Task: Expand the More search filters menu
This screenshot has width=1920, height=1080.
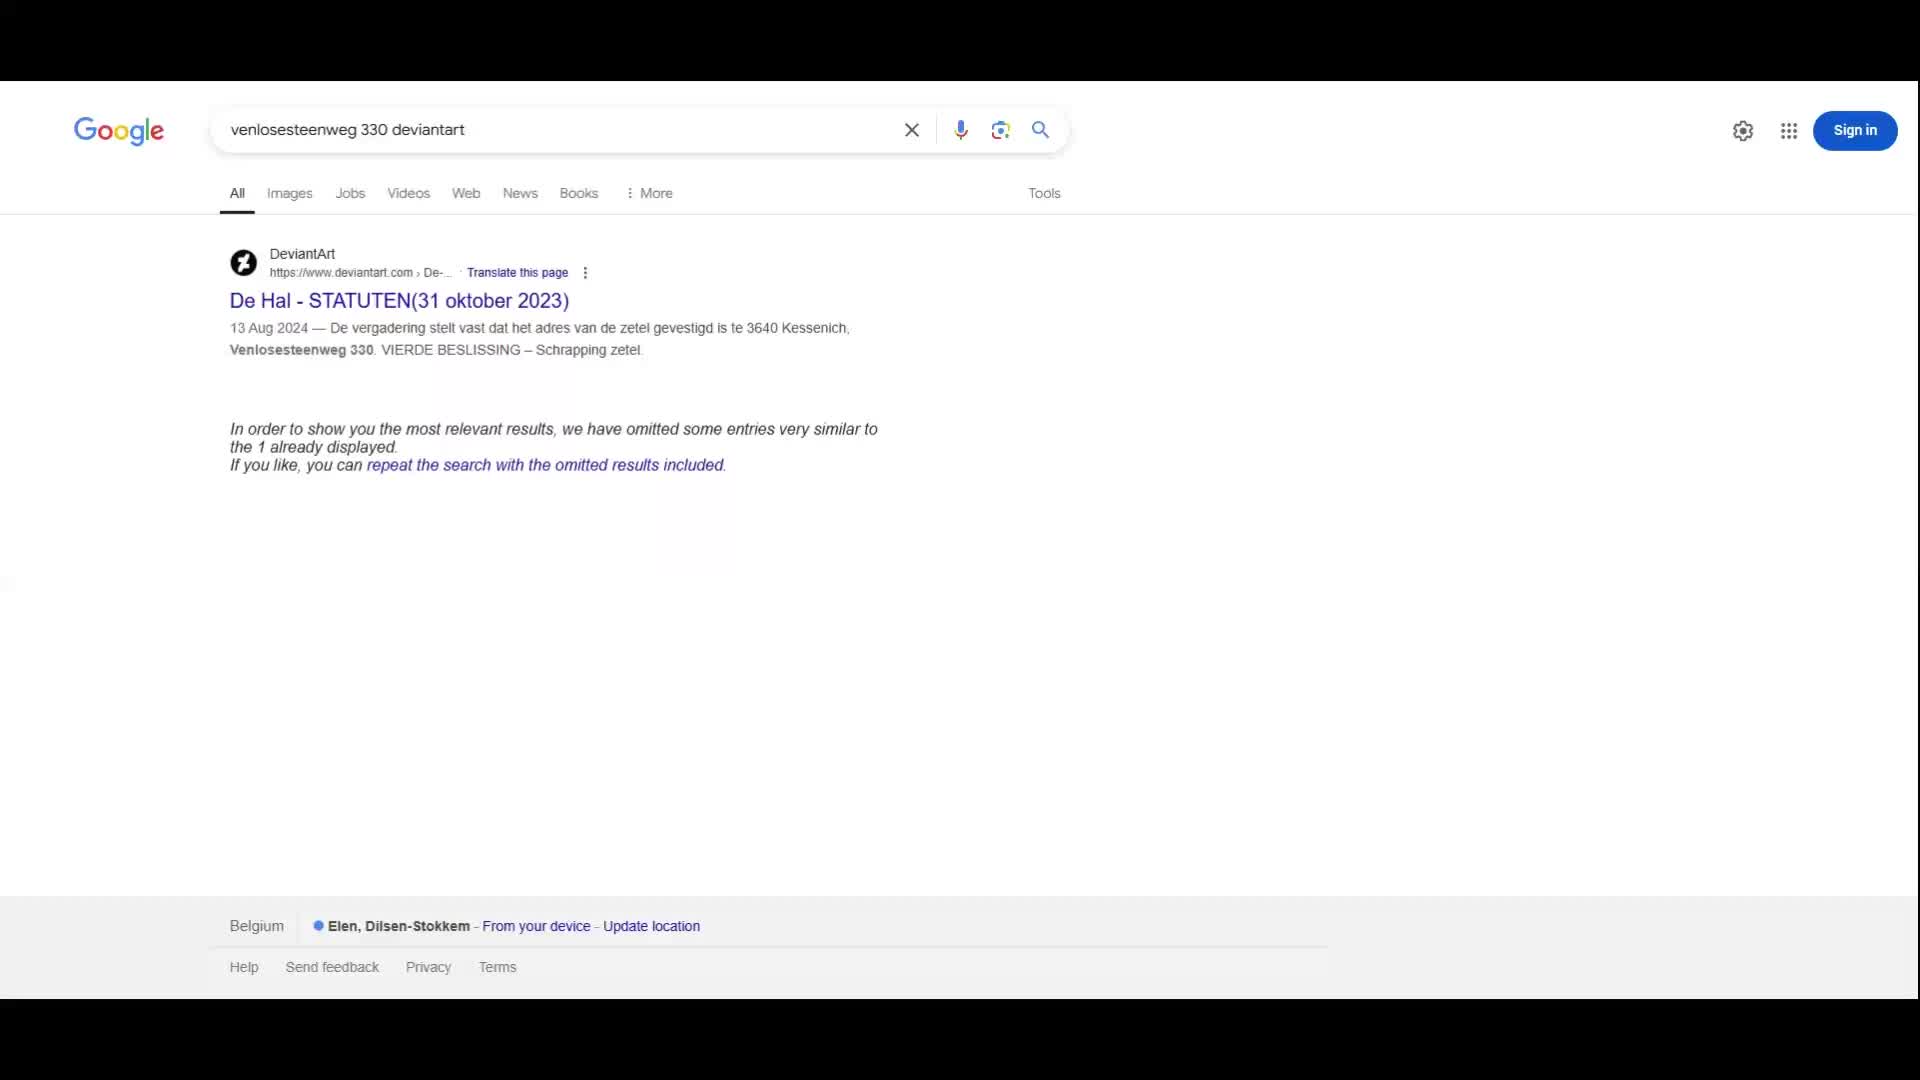Action: point(649,193)
